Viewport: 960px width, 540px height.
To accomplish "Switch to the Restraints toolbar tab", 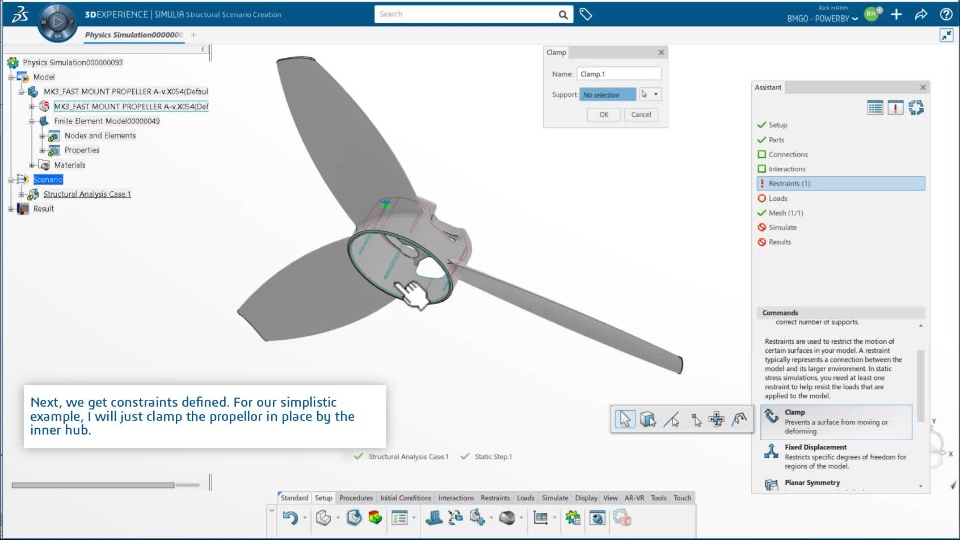I will 495,498.
